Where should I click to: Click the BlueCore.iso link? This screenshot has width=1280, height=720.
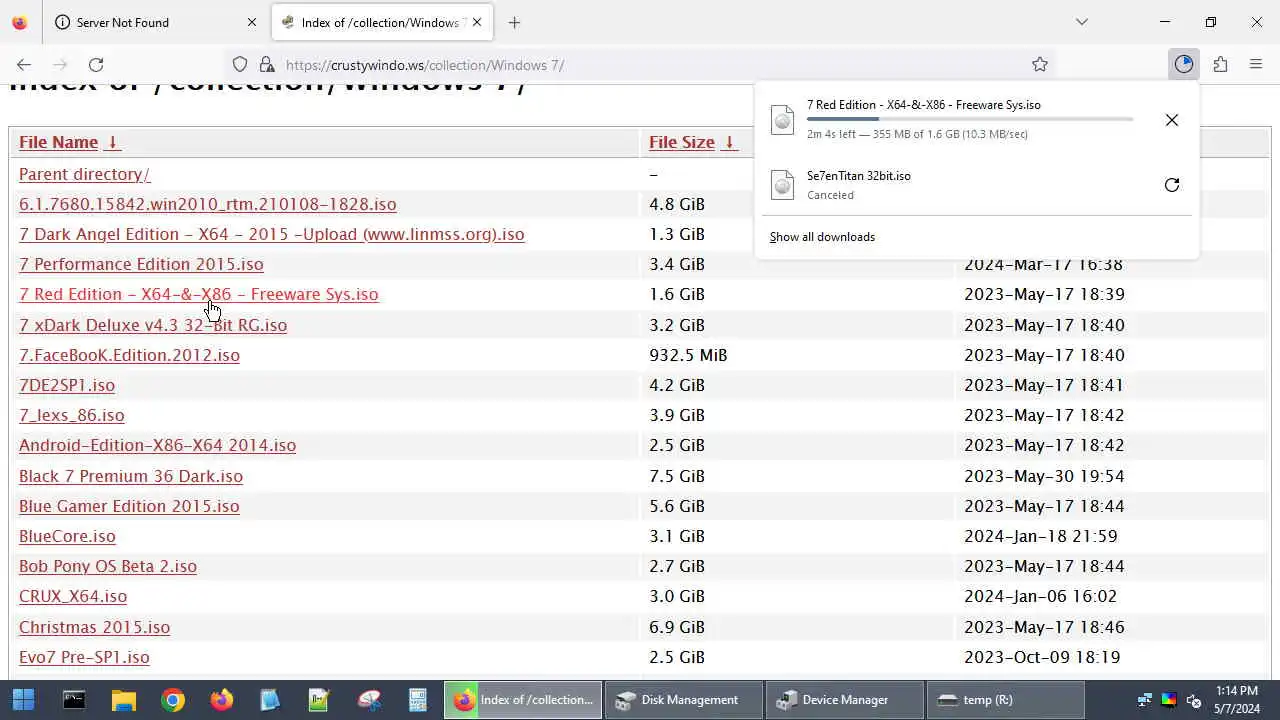click(67, 536)
